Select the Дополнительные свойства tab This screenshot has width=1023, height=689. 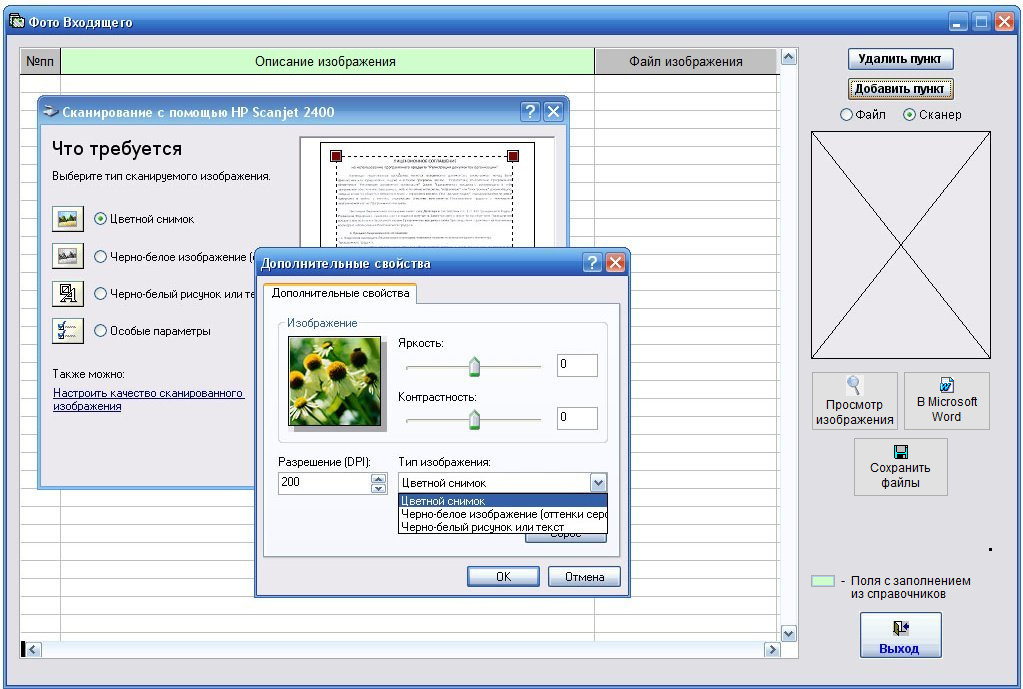[340, 293]
